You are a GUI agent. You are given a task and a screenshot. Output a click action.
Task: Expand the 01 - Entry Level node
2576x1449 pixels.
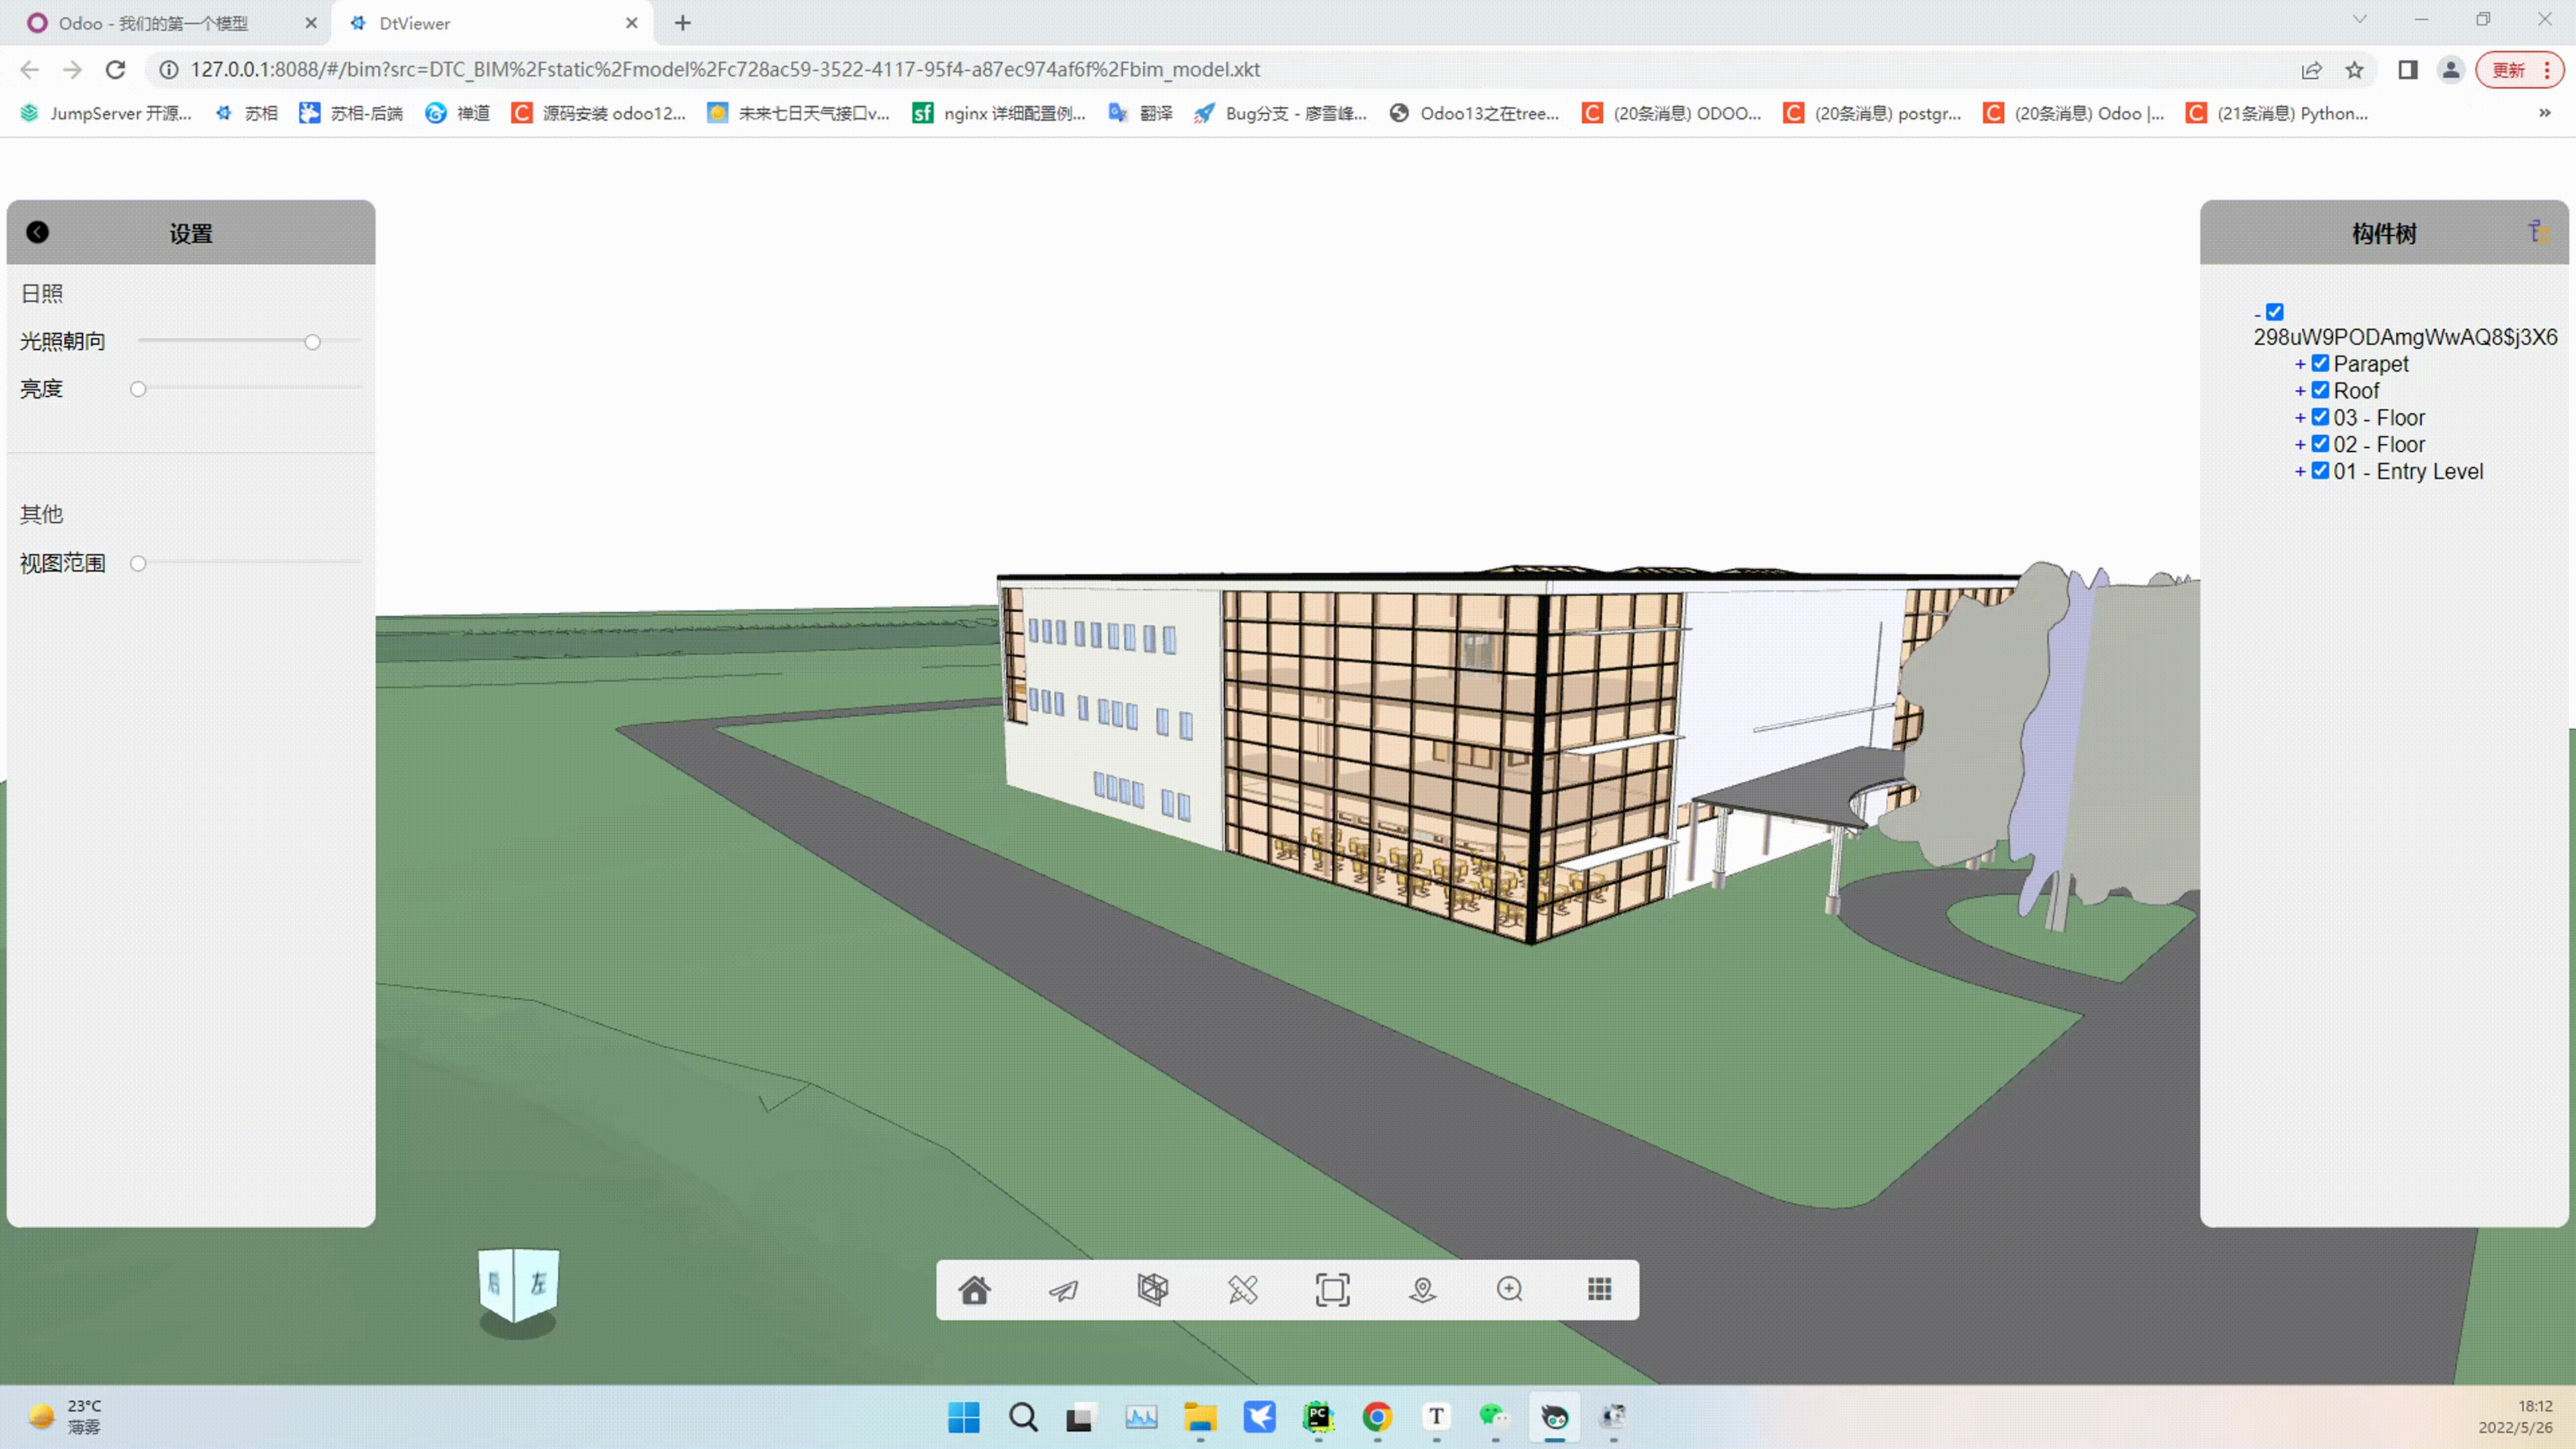tap(2300, 472)
